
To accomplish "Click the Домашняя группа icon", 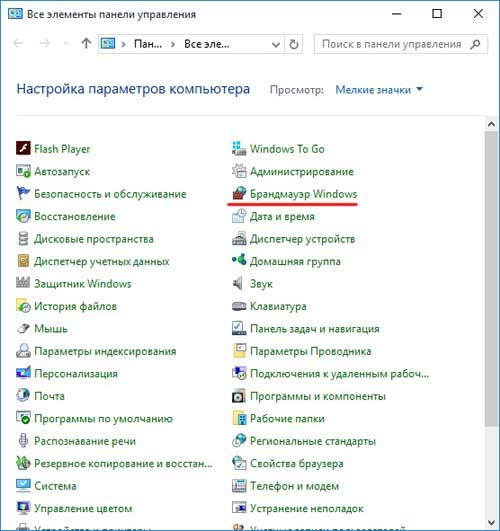I will click(239, 261).
